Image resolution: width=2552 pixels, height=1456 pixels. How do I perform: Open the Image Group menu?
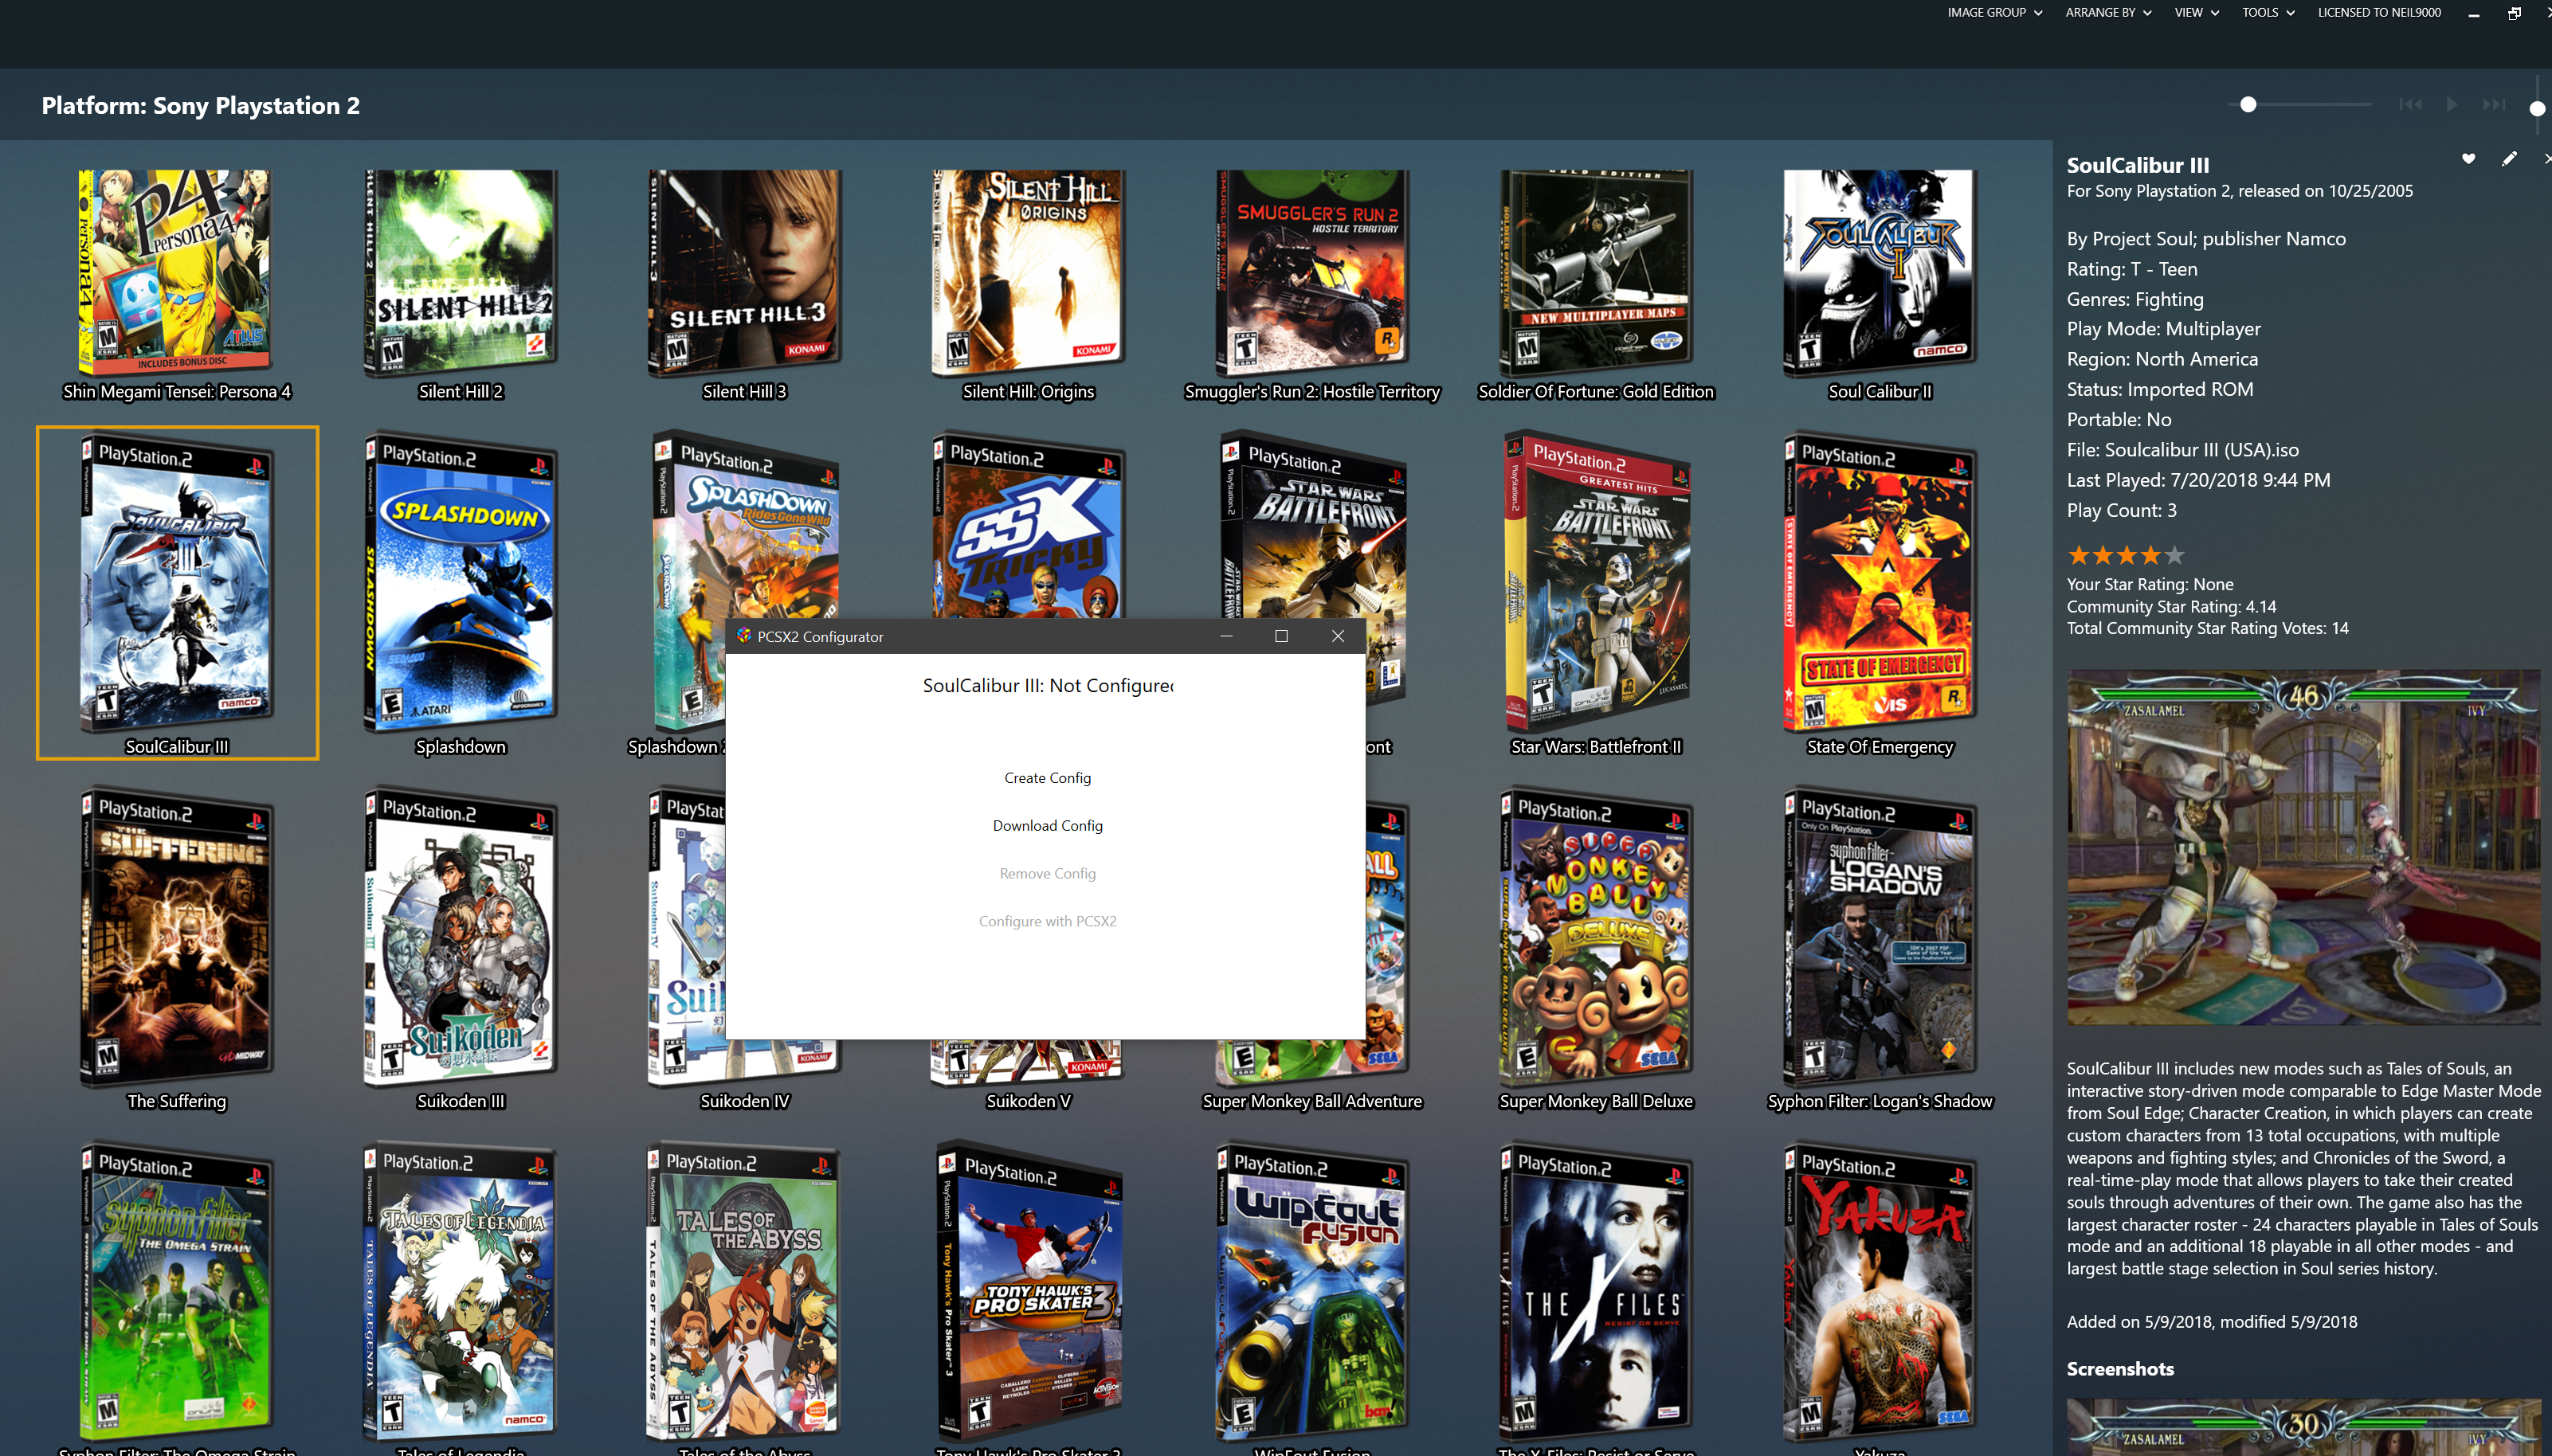point(1994,13)
